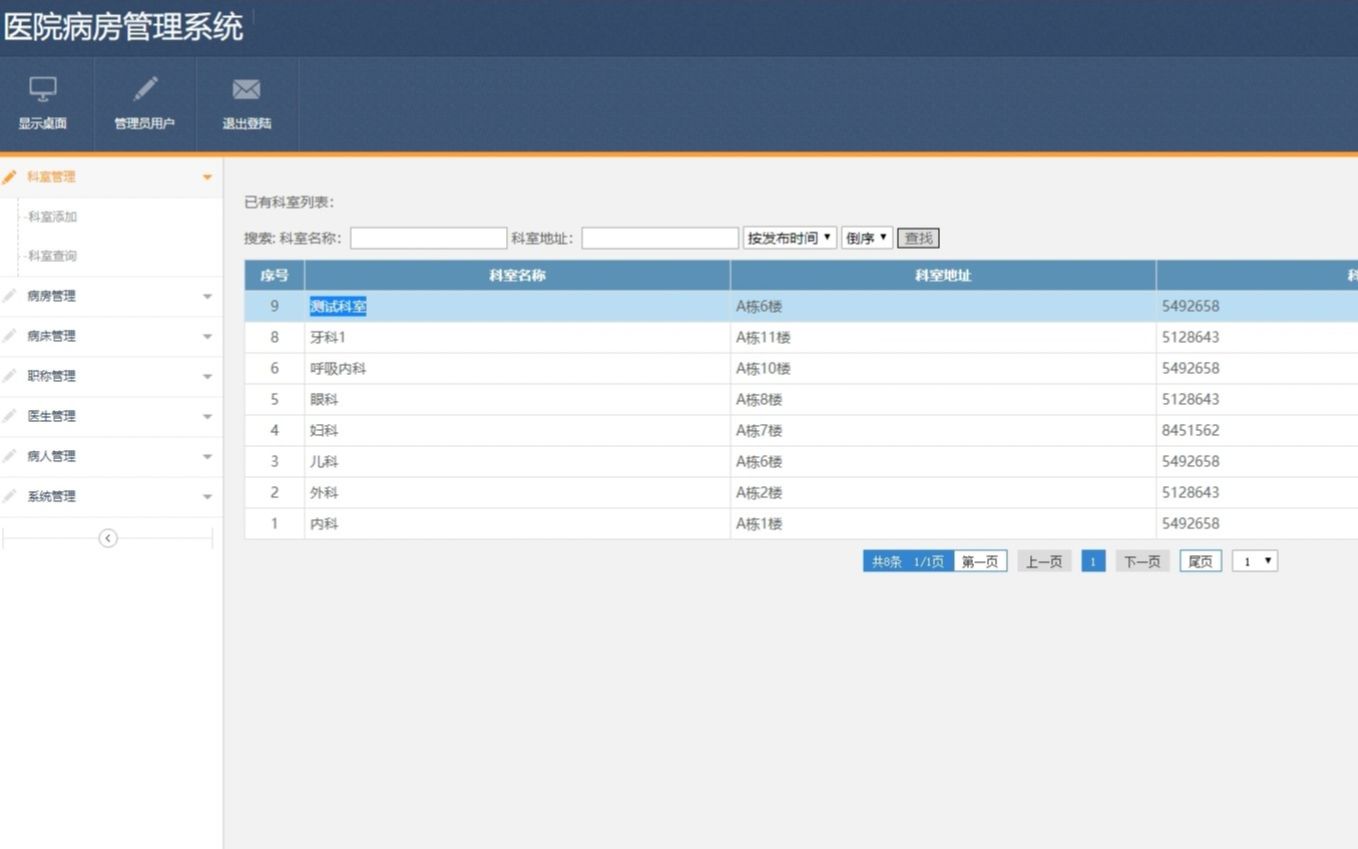
Task: Click the 科室名称 column header
Action: [517, 276]
